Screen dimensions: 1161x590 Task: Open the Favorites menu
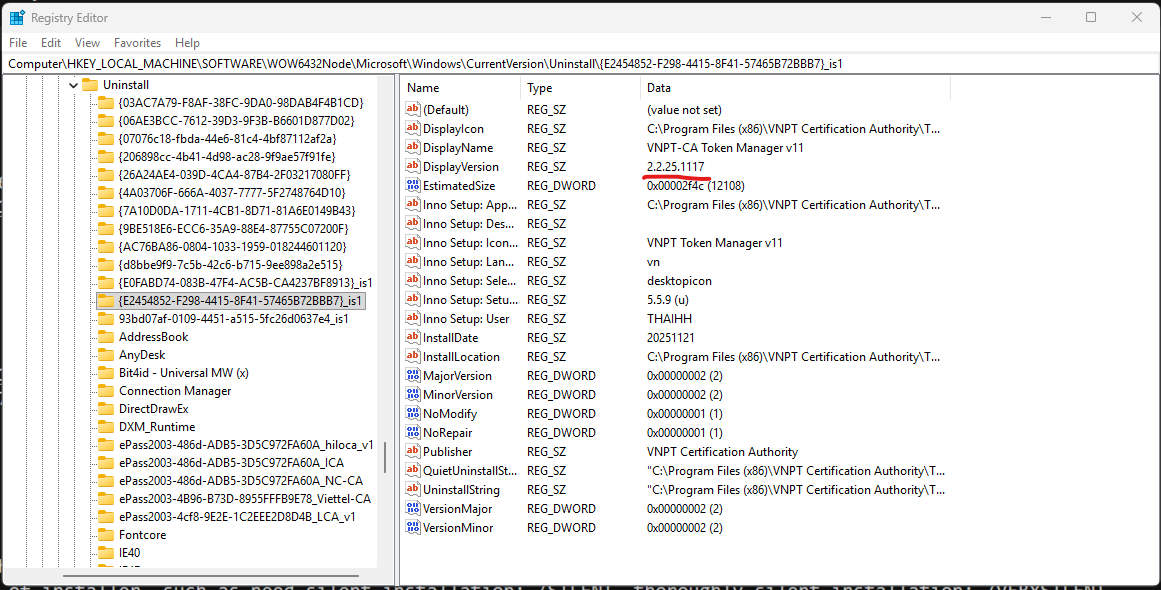point(137,43)
